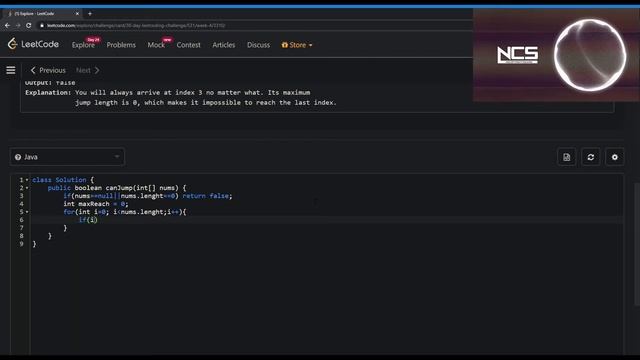The width and height of the screenshot is (640, 360).
Task: Collapse code fold arrow on line 5
Action: tap(27, 212)
